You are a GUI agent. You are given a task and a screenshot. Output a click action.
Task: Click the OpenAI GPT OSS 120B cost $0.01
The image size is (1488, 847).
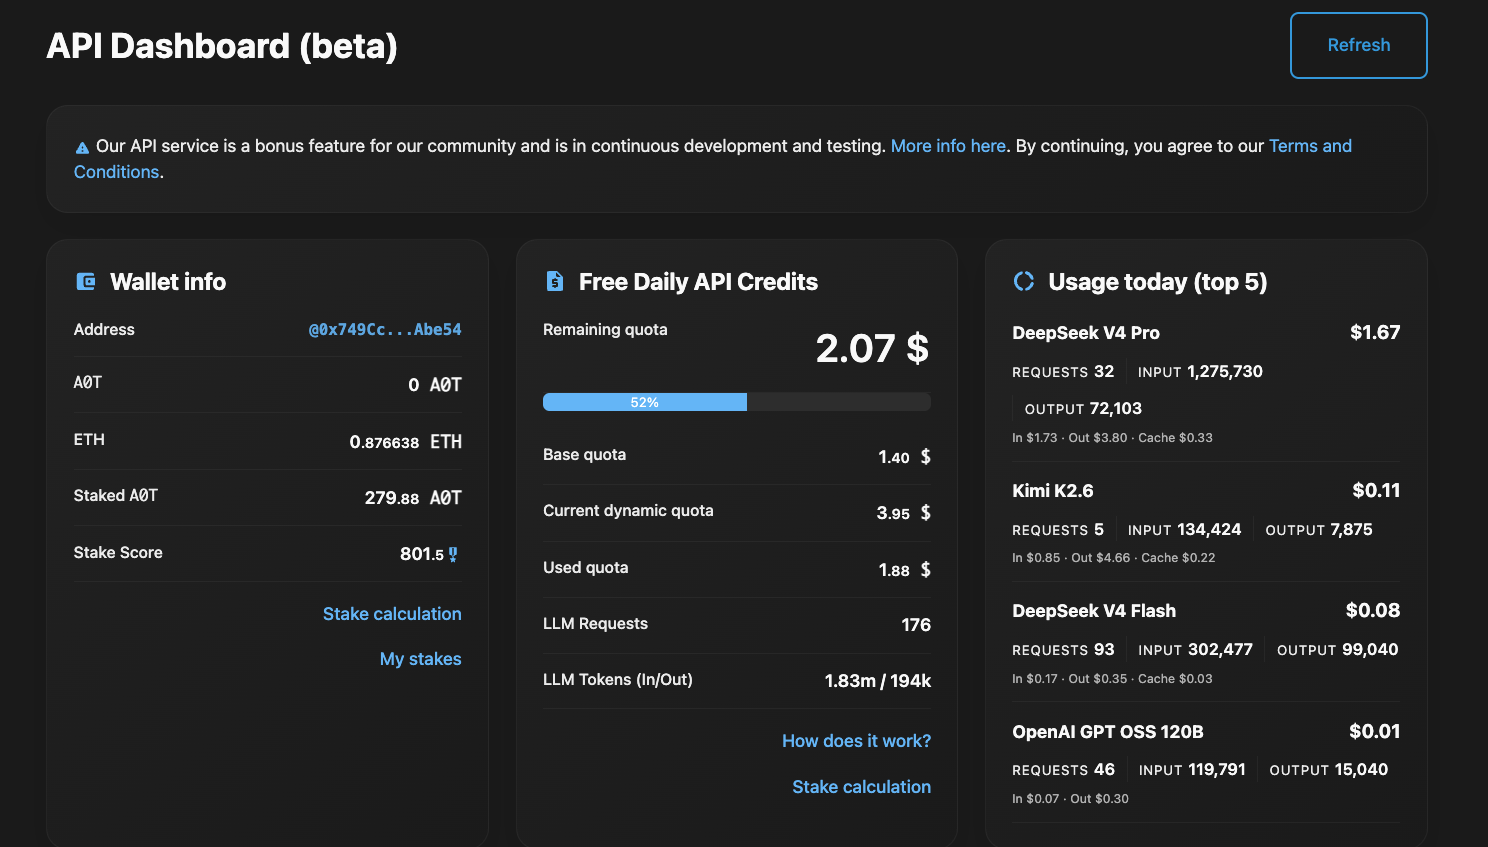(1374, 731)
